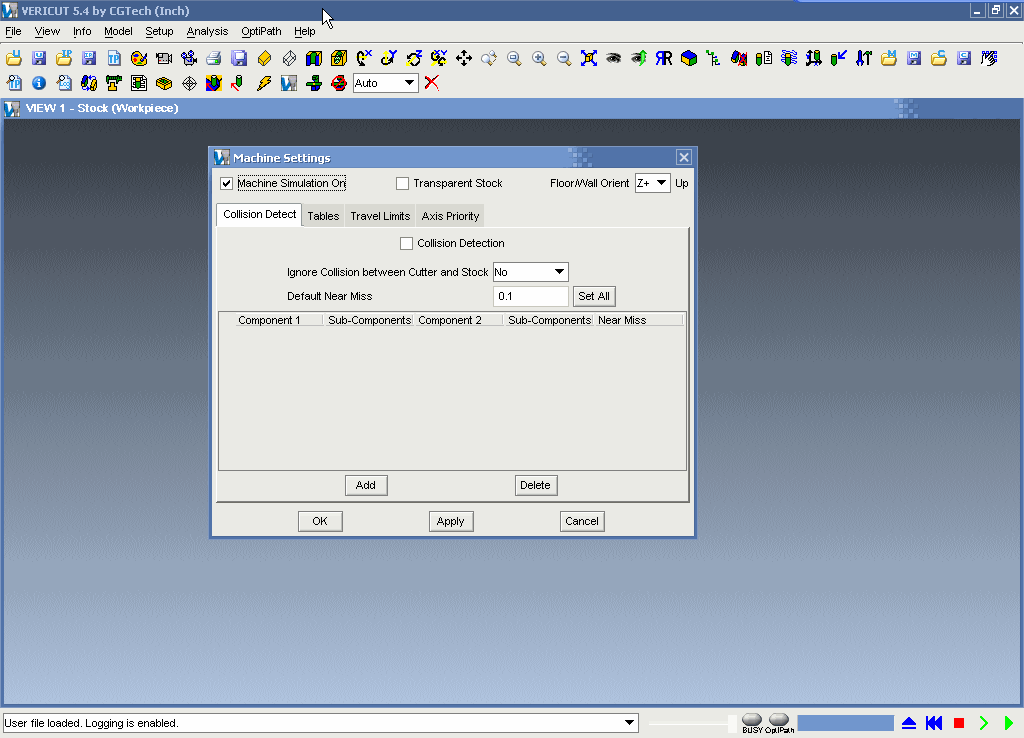Open the Auto dropdown in the toolbar

[385, 83]
